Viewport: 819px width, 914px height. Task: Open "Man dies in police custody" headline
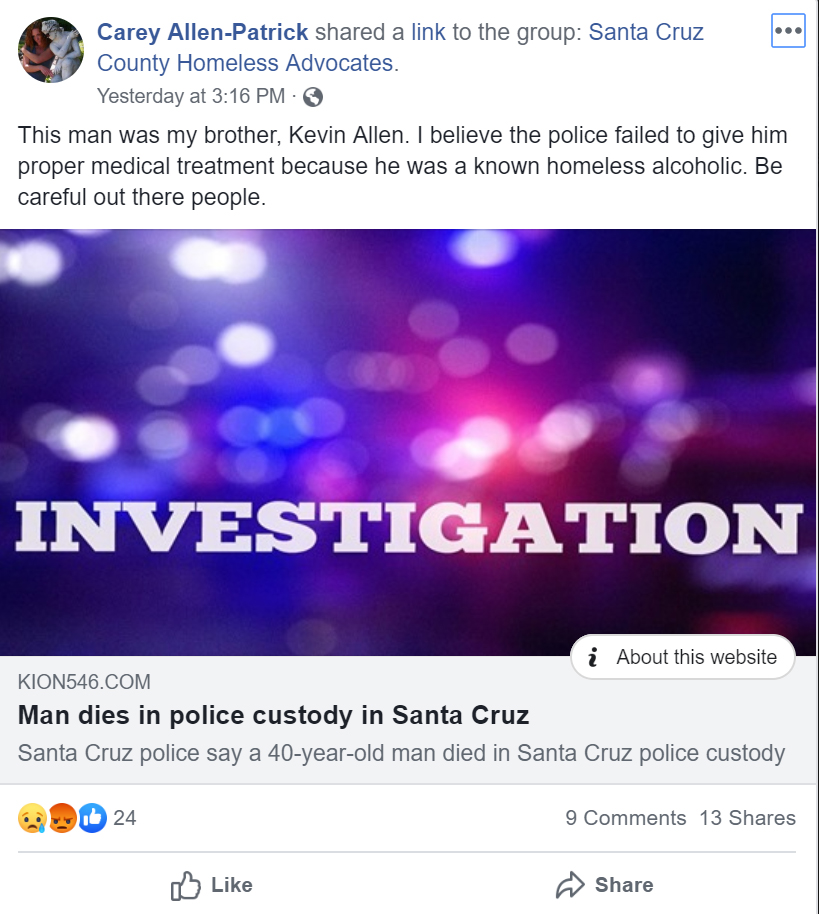[273, 716]
